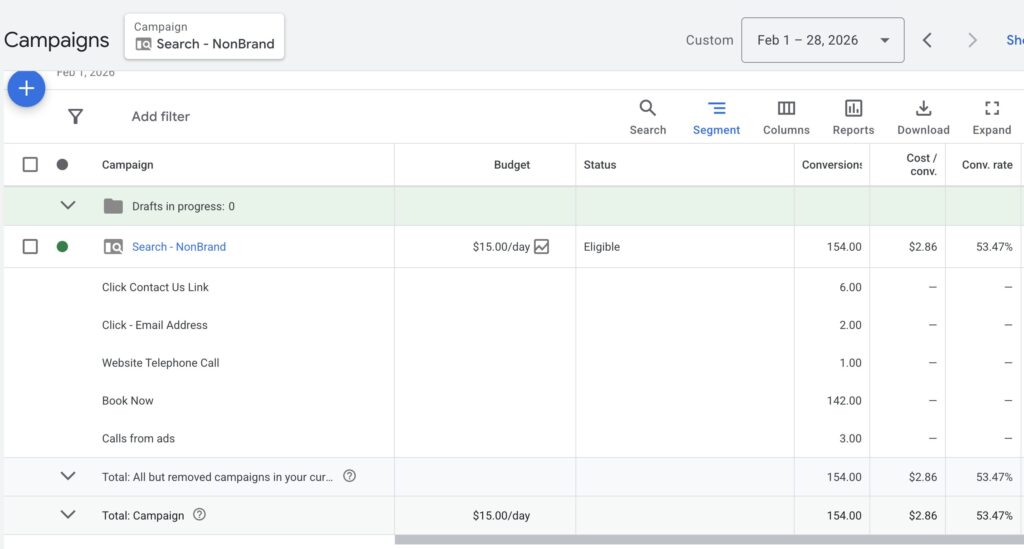Sort by the Conversions column header
This screenshot has width=1024, height=549.
pyautogui.click(x=831, y=165)
